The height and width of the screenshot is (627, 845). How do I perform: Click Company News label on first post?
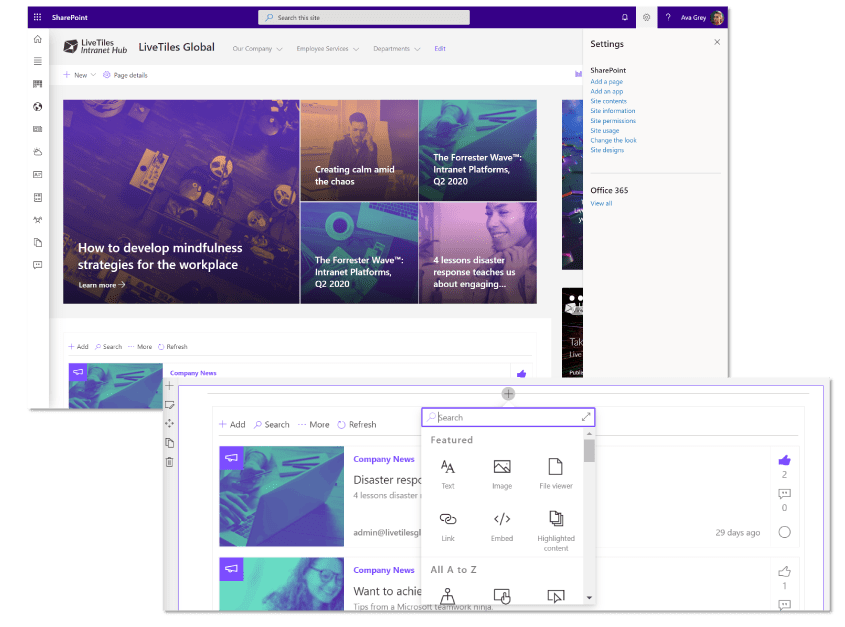384,459
